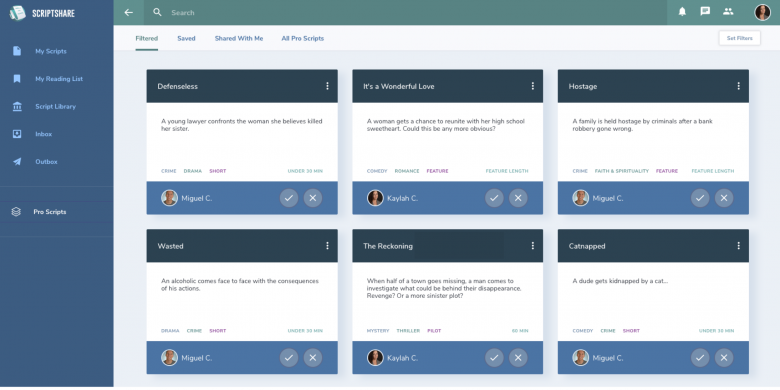Approve The Reckoning with checkmark button
The image size is (780, 390).
494,358
